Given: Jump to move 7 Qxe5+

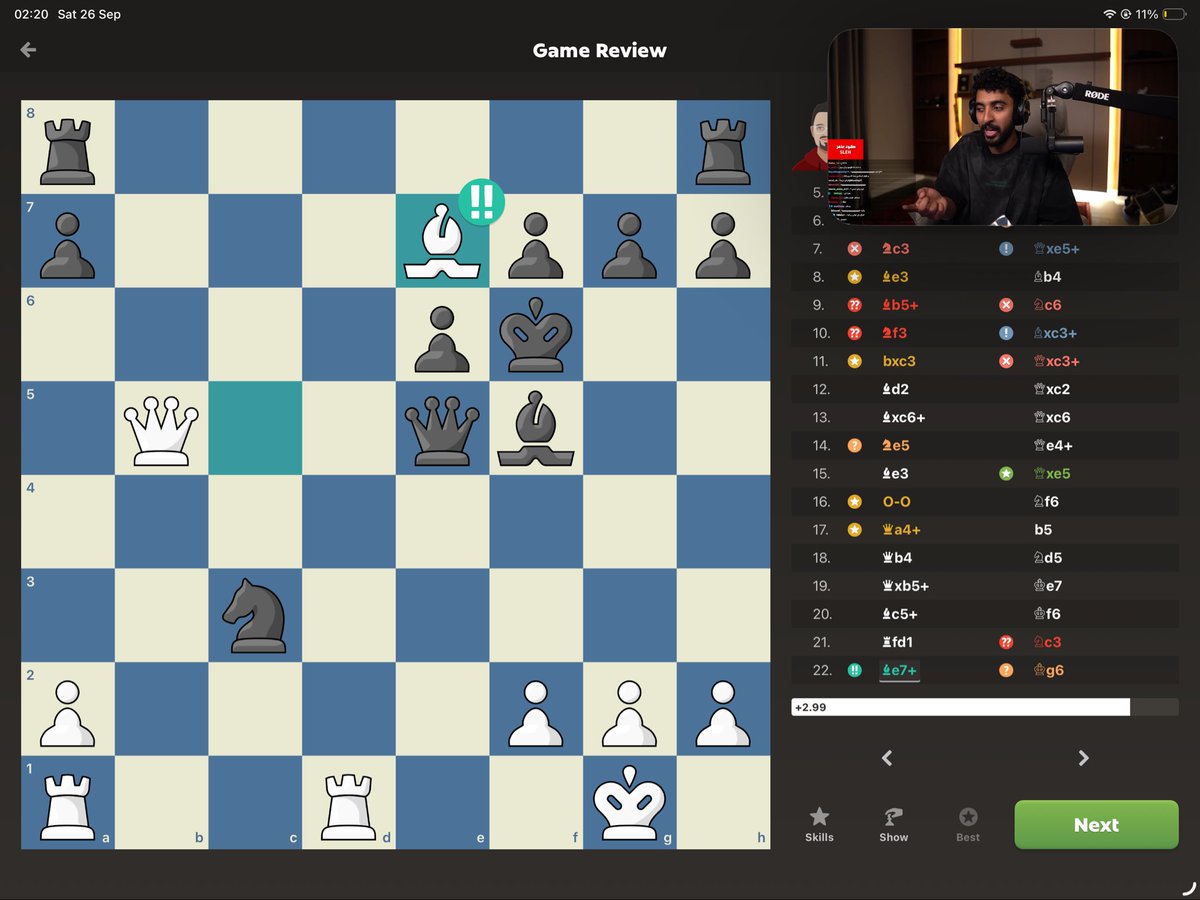Looking at the screenshot, I should click(1057, 249).
